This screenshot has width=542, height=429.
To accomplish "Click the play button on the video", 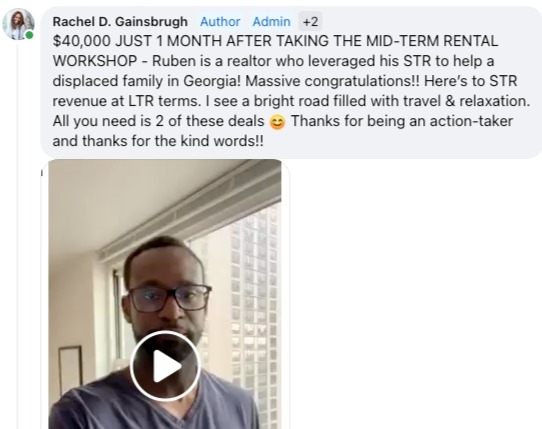I will 165,366.
